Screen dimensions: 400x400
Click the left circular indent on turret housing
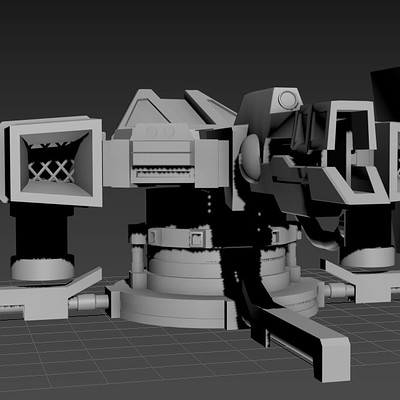pos(151,132)
